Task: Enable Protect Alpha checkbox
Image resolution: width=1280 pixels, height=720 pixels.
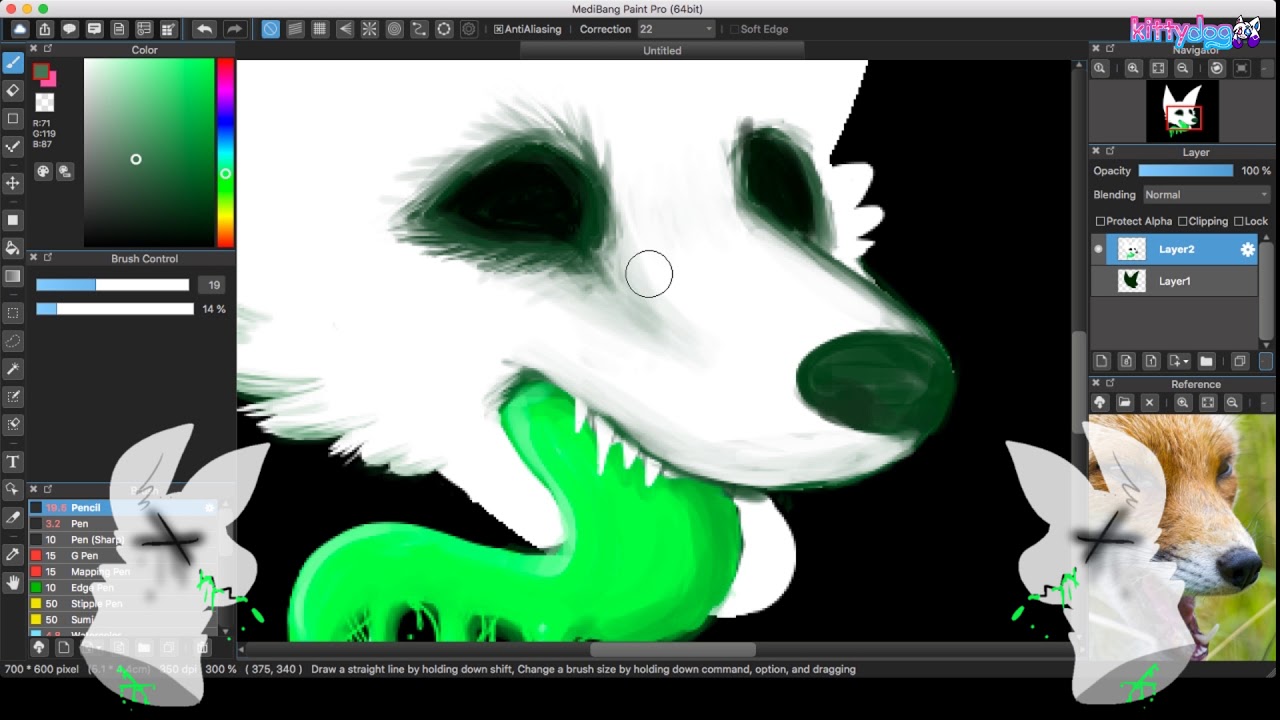Action: 1101,221
